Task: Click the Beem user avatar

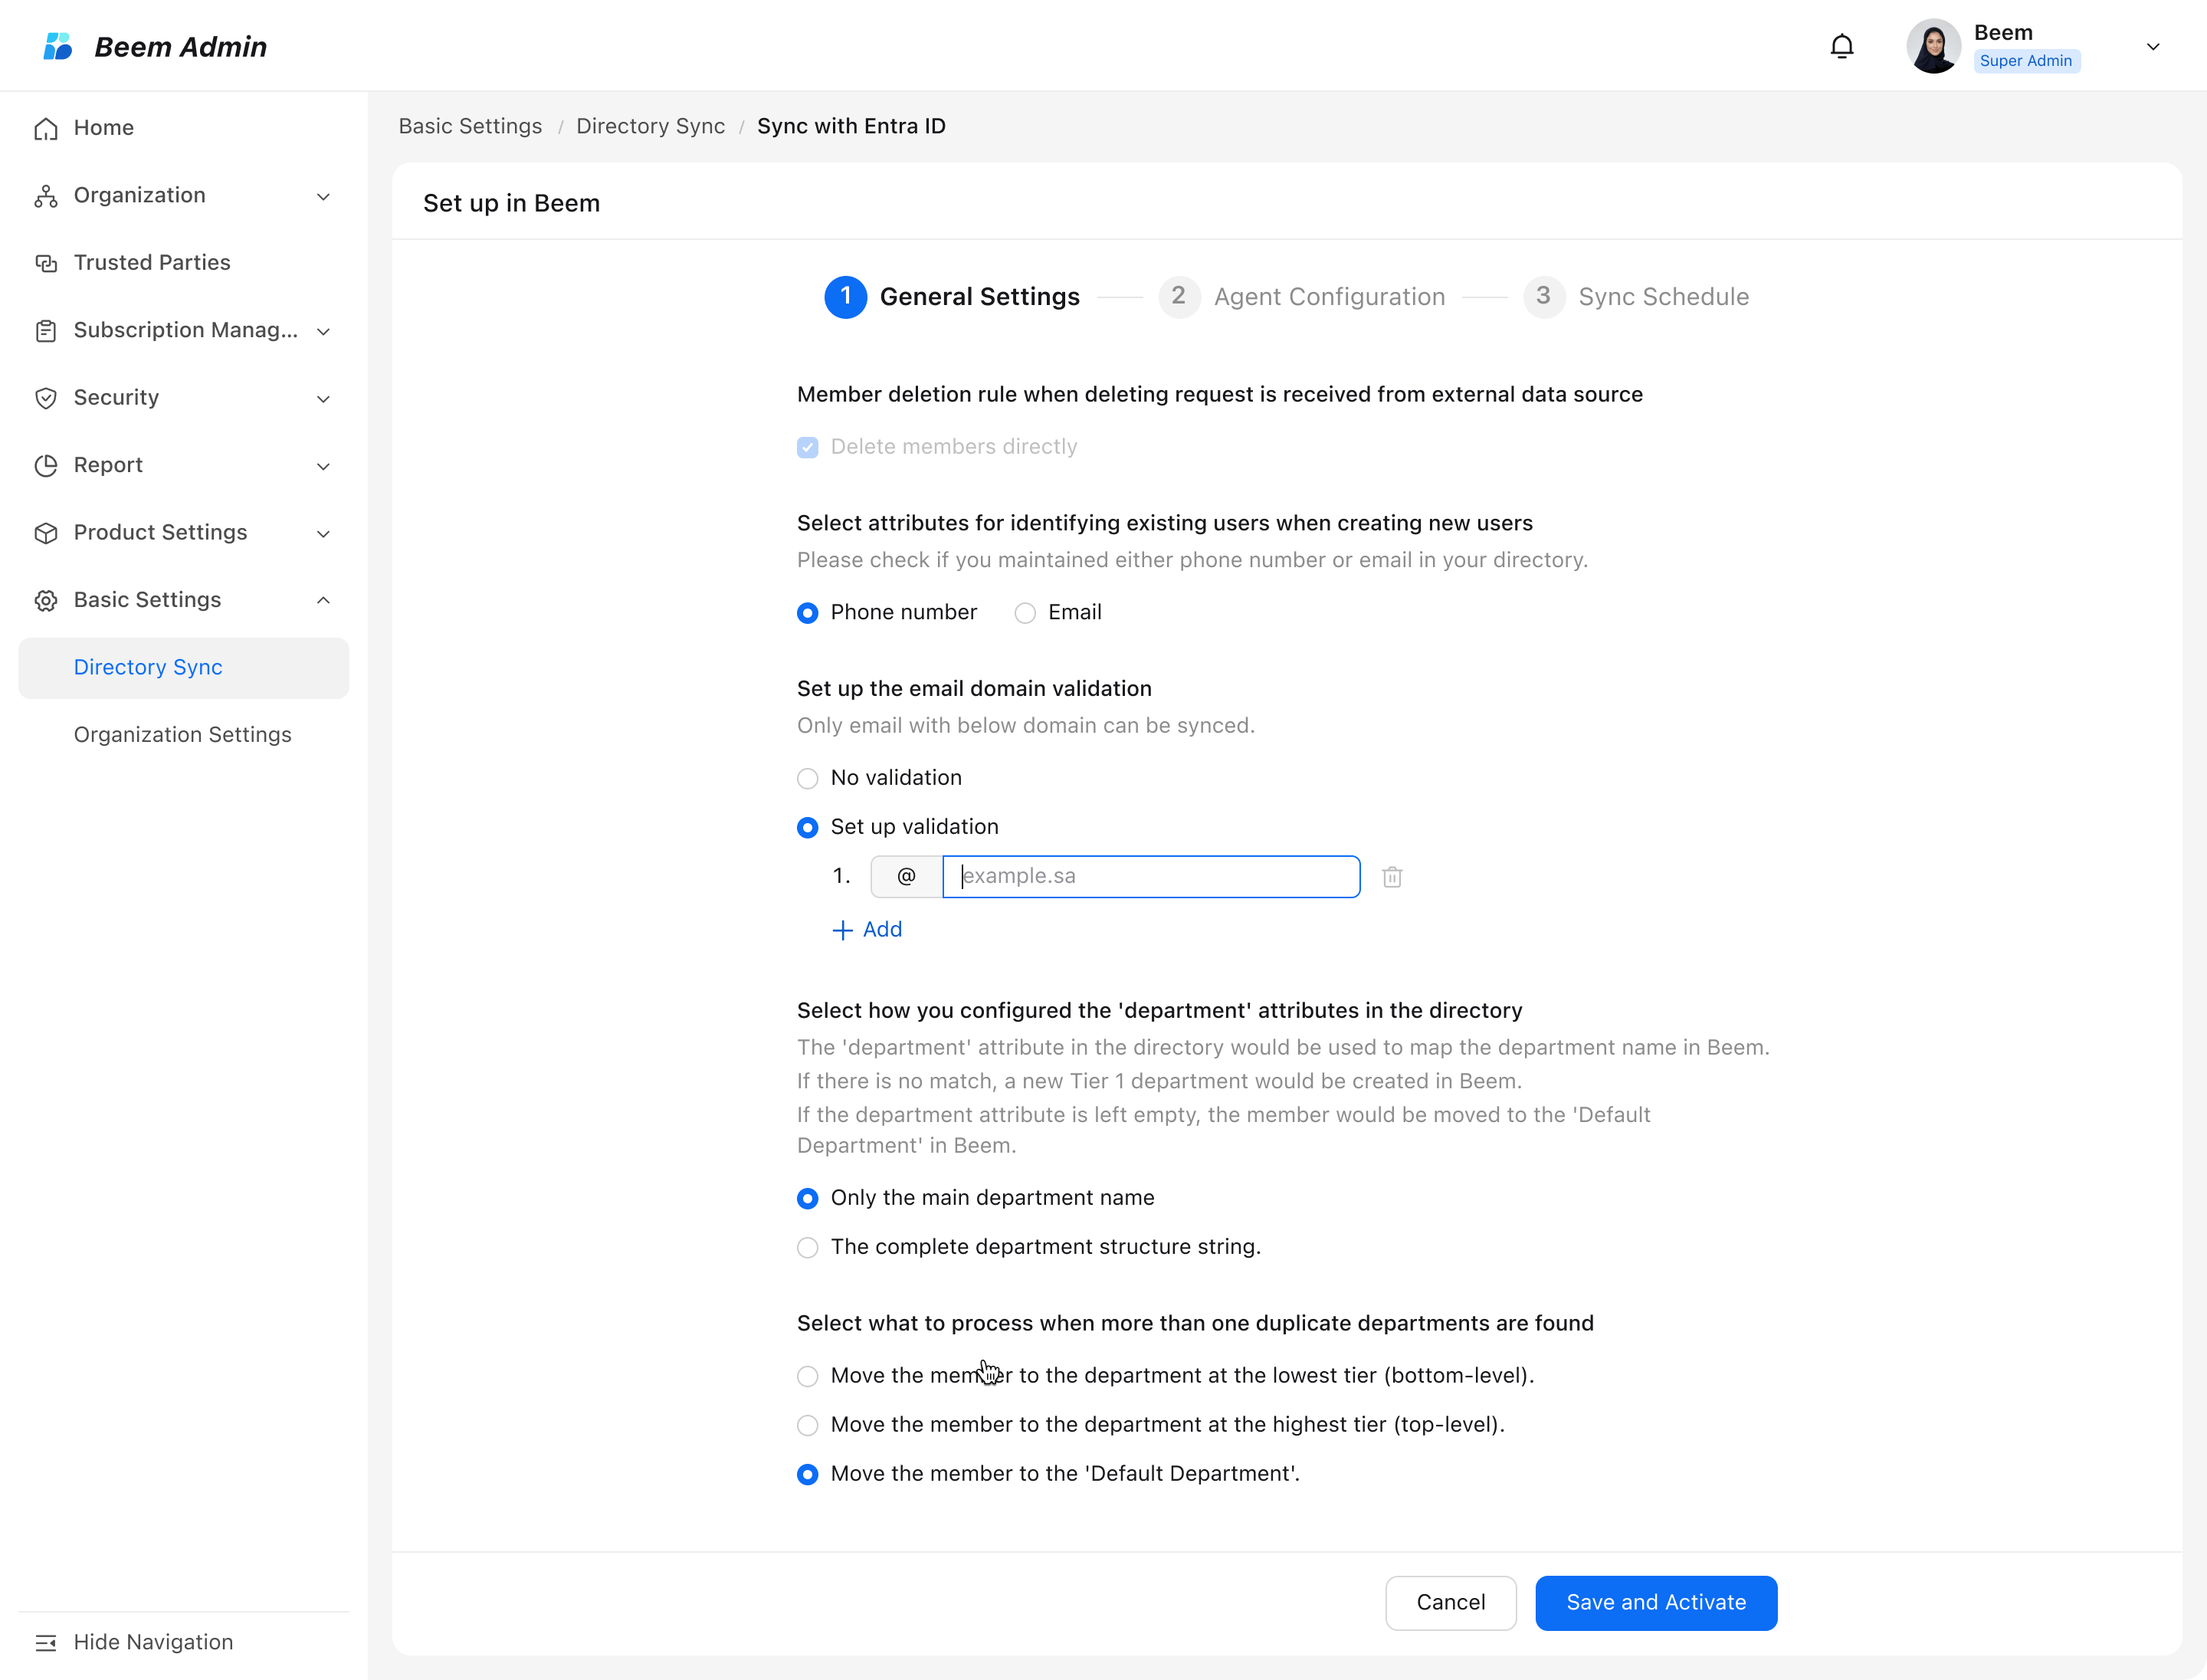Action: (x=1933, y=46)
